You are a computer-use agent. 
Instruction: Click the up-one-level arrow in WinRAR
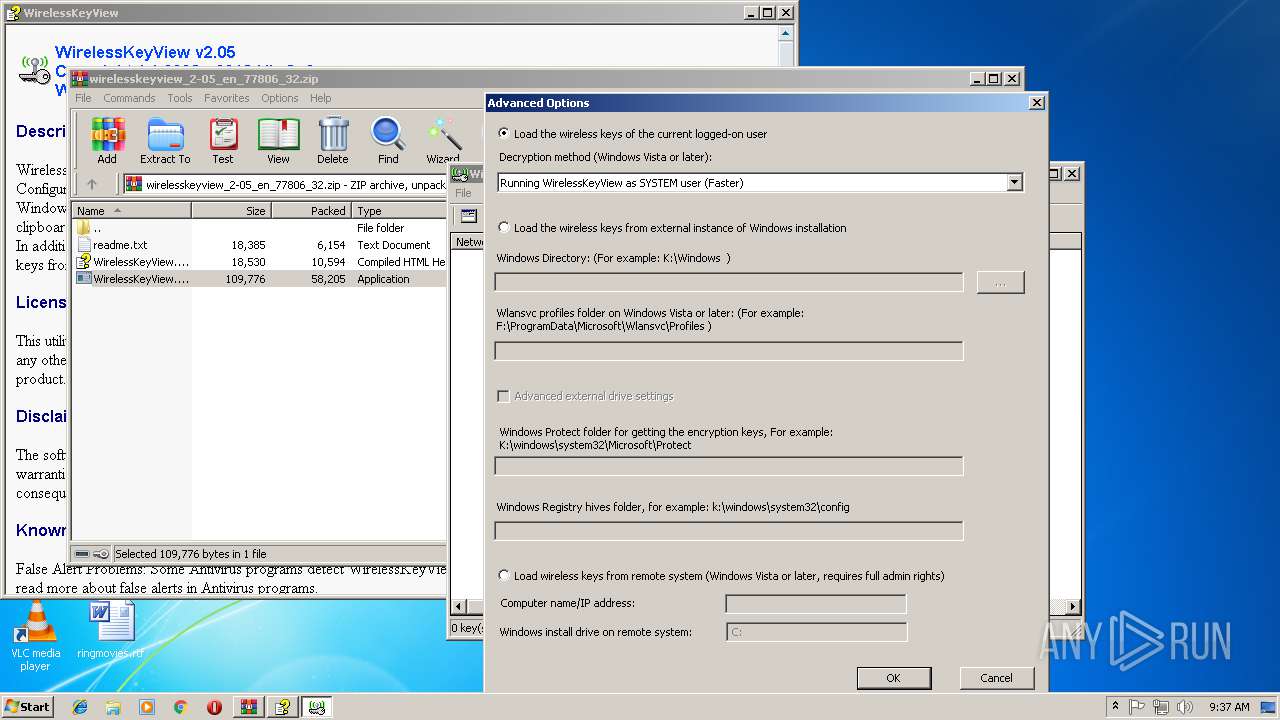click(92, 184)
